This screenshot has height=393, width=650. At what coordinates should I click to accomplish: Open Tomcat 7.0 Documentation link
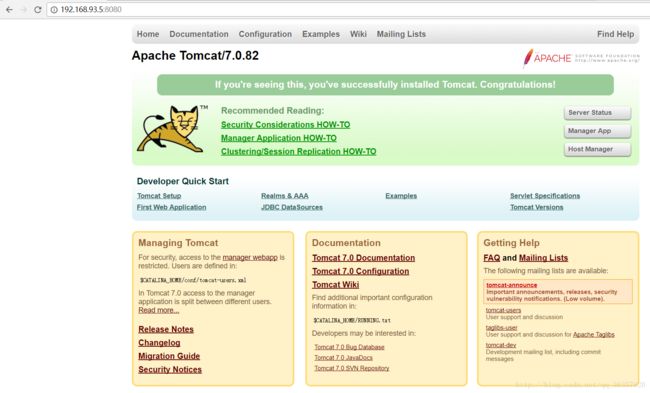click(x=364, y=258)
